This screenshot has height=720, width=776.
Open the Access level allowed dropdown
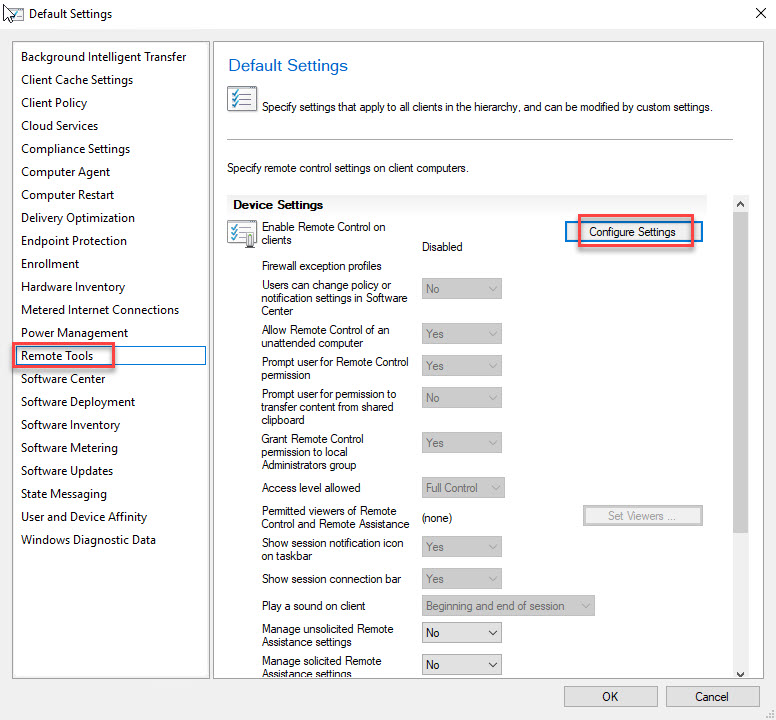point(463,488)
